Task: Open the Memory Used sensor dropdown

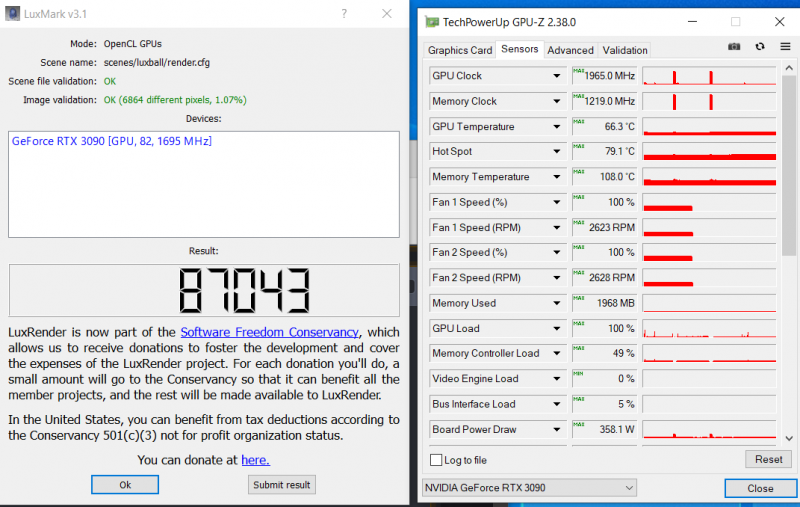Action: point(557,303)
